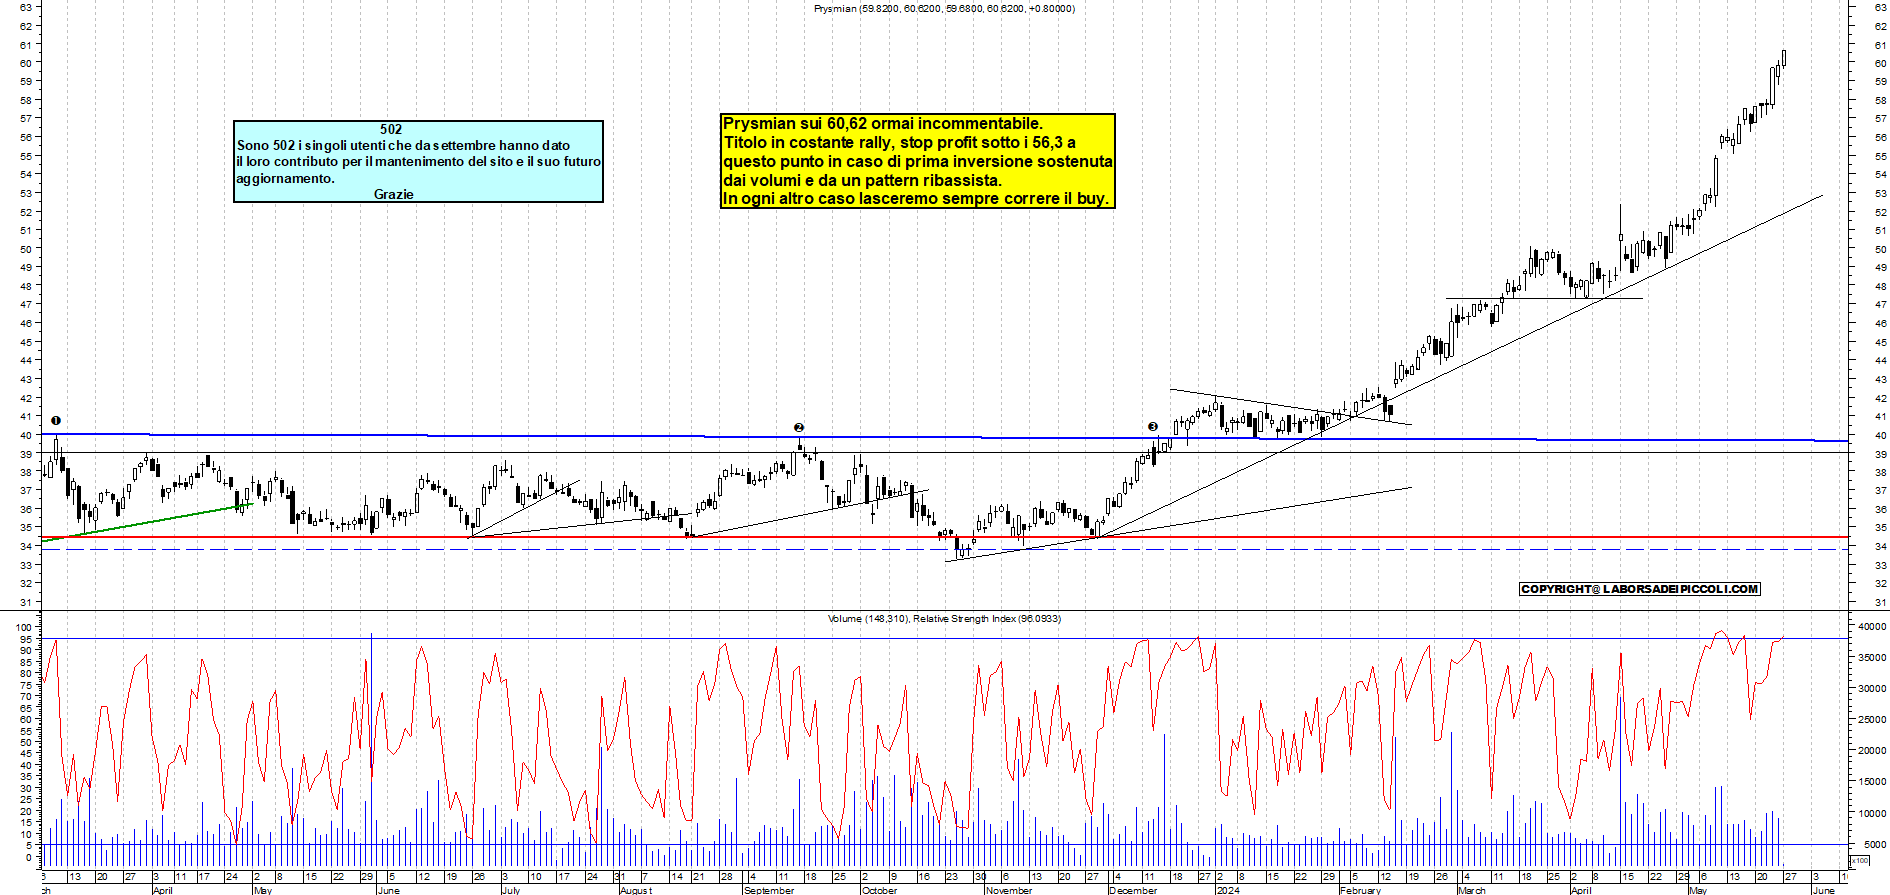
Task: Click the 'September' label on the date axis
Action: [769, 890]
